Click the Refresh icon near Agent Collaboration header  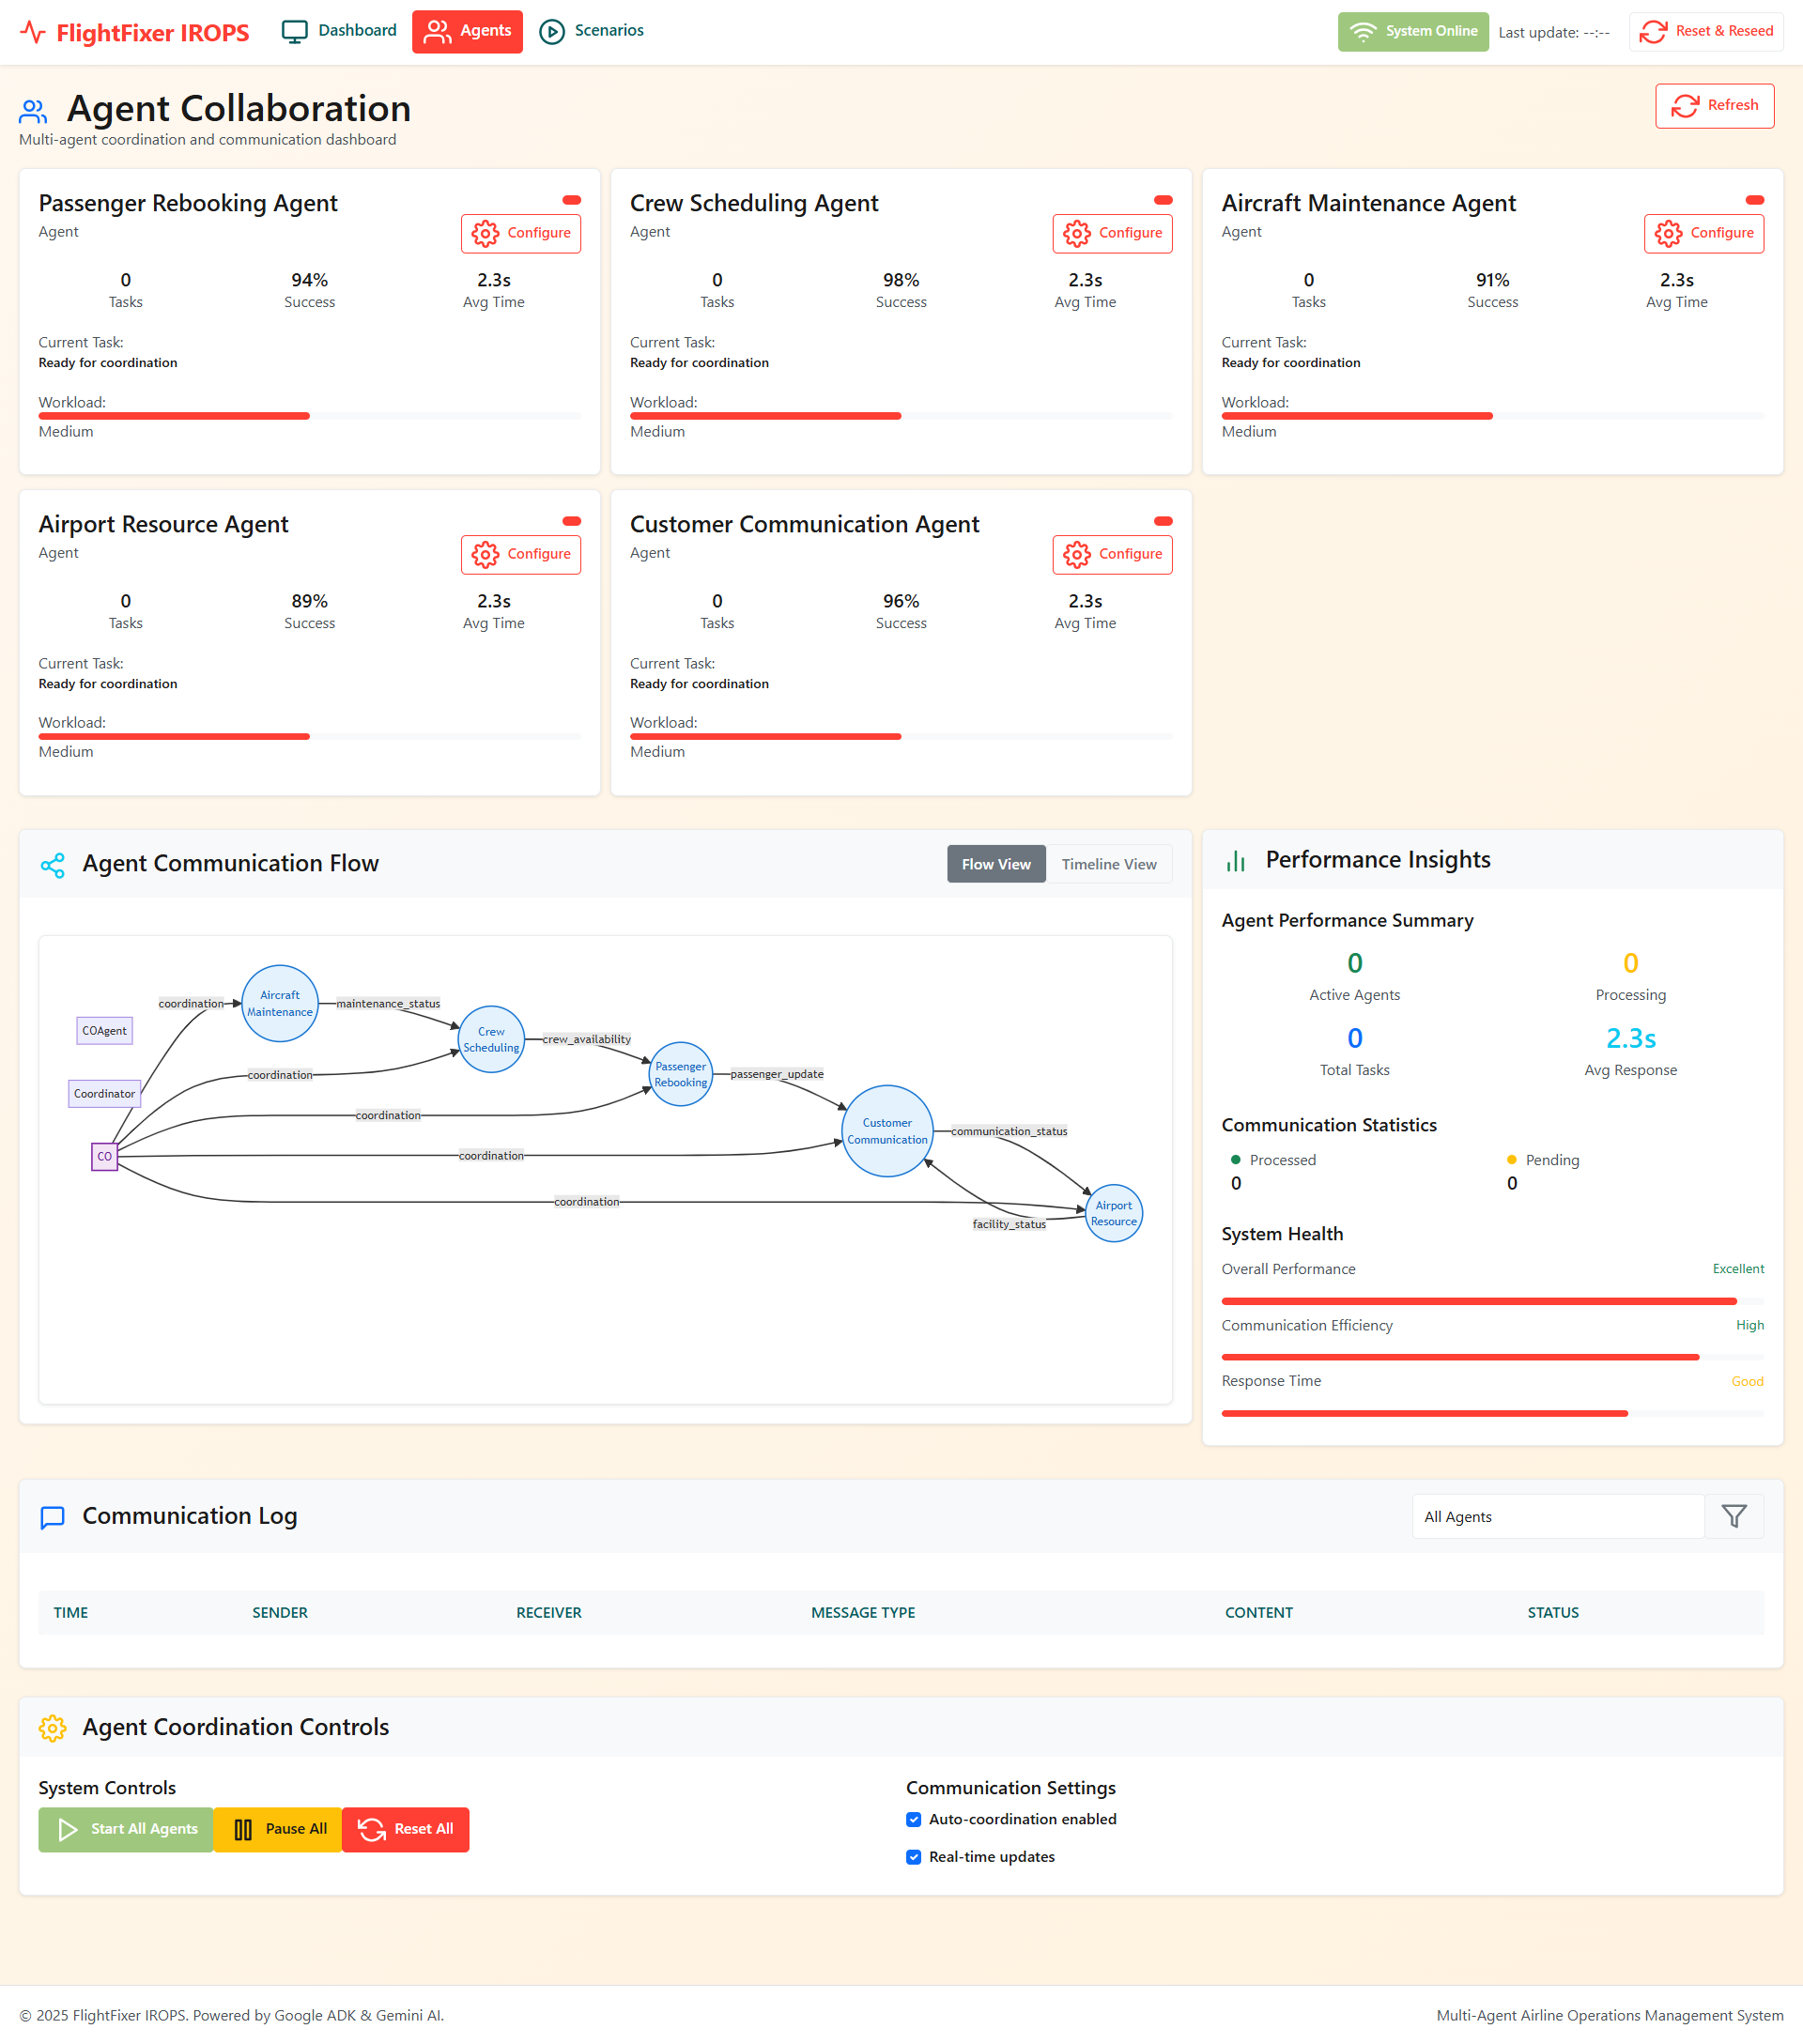click(x=1686, y=105)
